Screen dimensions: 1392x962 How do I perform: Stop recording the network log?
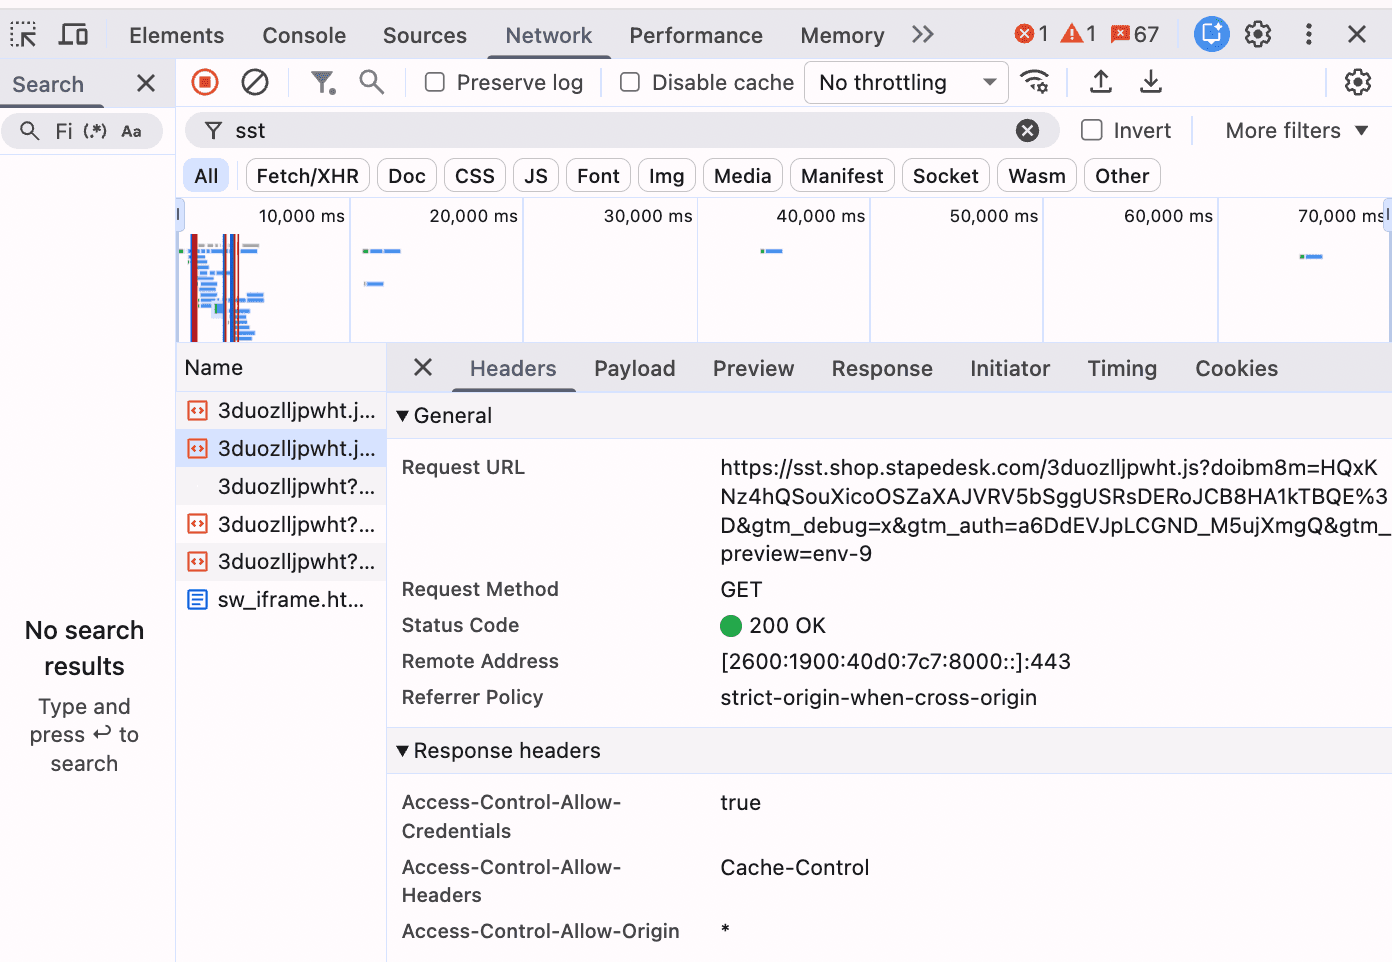(204, 82)
